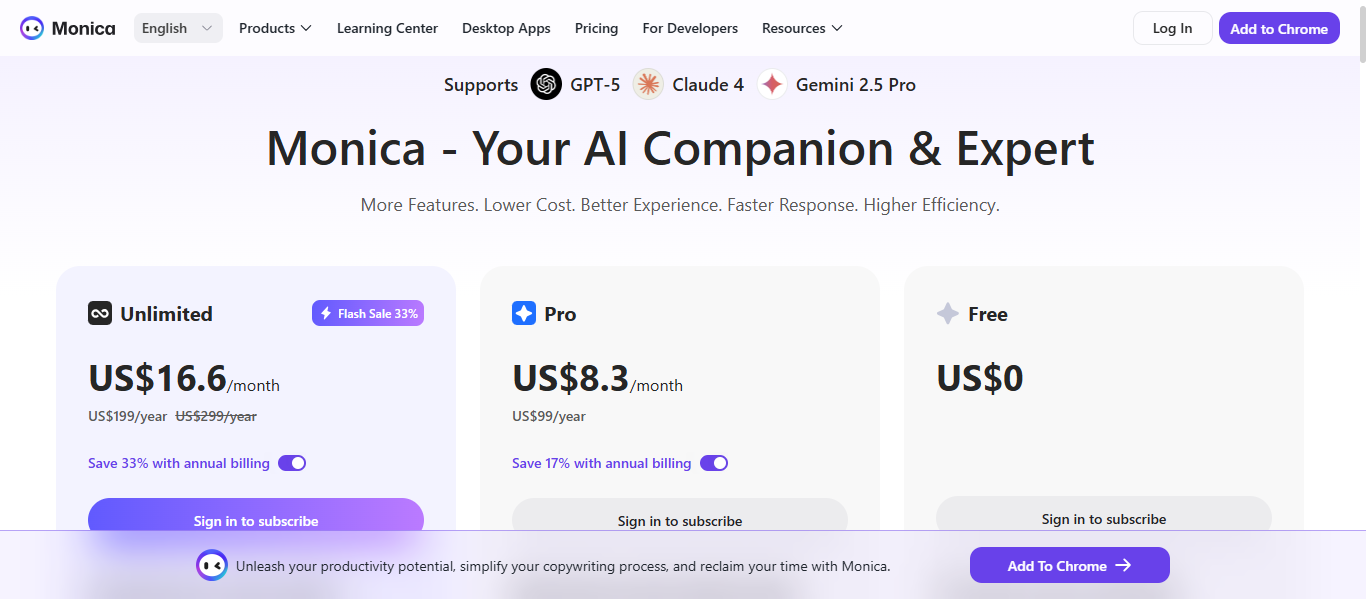The height and width of the screenshot is (599, 1366).
Task: Toggle annual billing on the Unlimited plan
Action: click(x=292, y=463)
